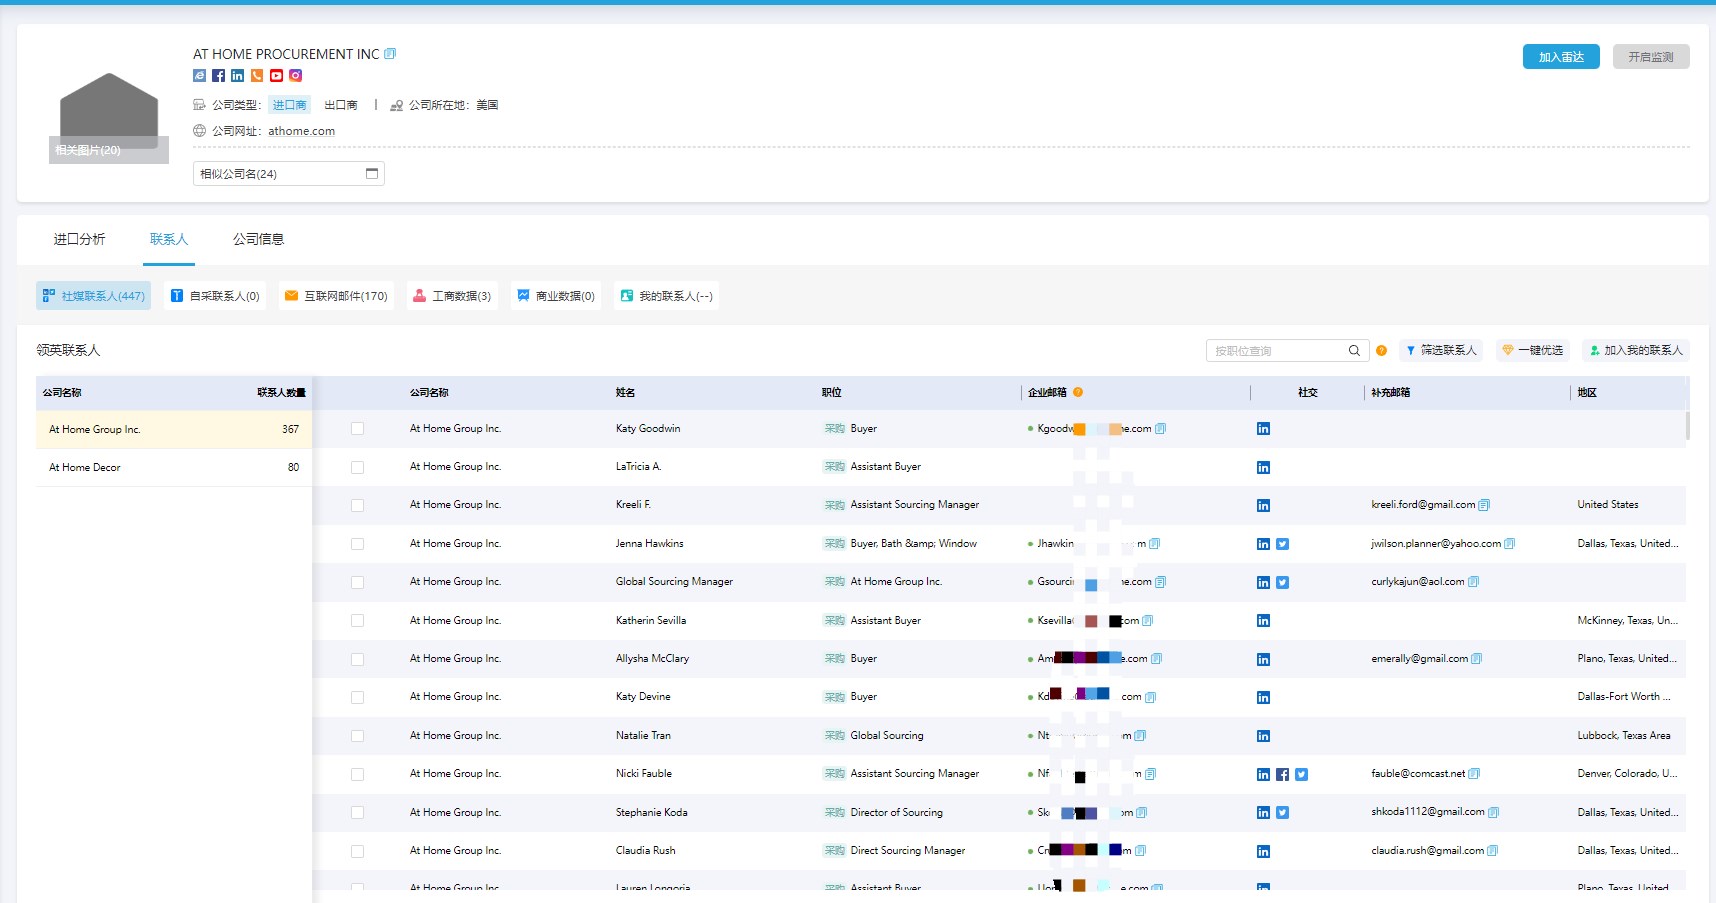
Task: Tick the checkbox for Kreeli F.
Action: pos(357,505)
